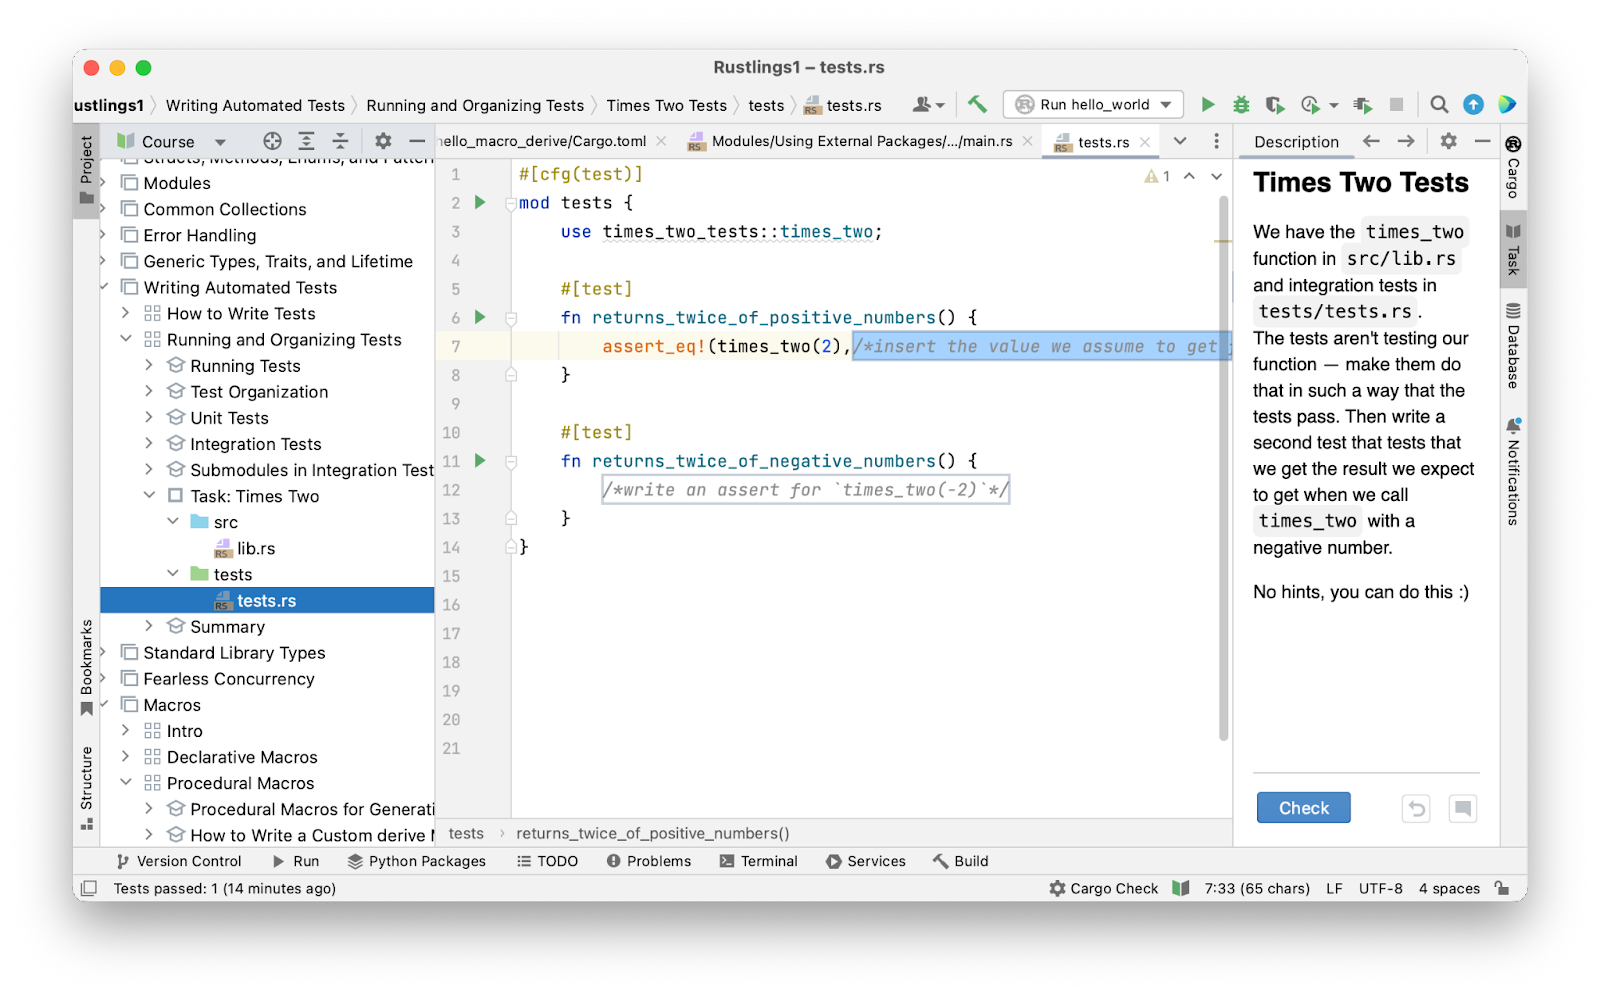1600x998 pixels.
Task: Click the locate target icon in Course panel
Action: (272, 141)
